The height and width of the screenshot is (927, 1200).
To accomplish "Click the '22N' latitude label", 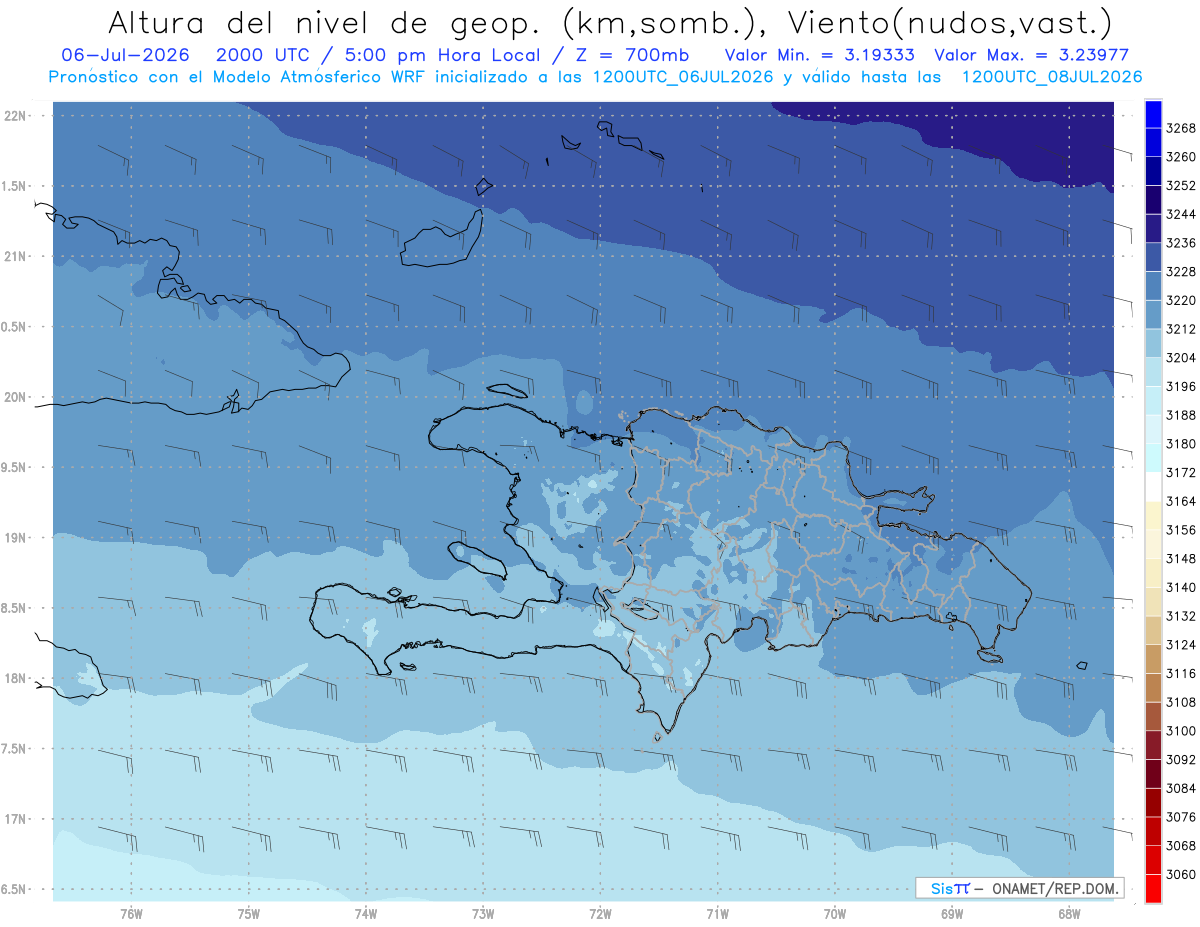I will pyautogui.click(x=17, y=115).
